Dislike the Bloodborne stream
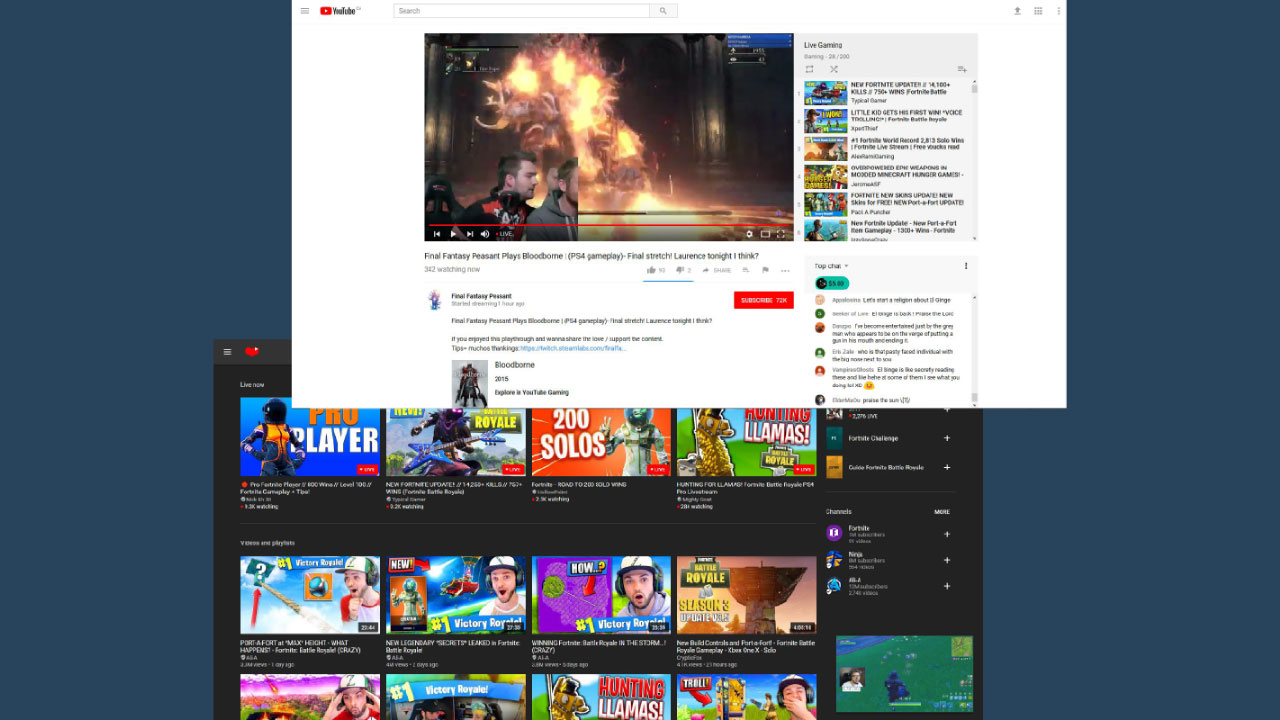 684,270
